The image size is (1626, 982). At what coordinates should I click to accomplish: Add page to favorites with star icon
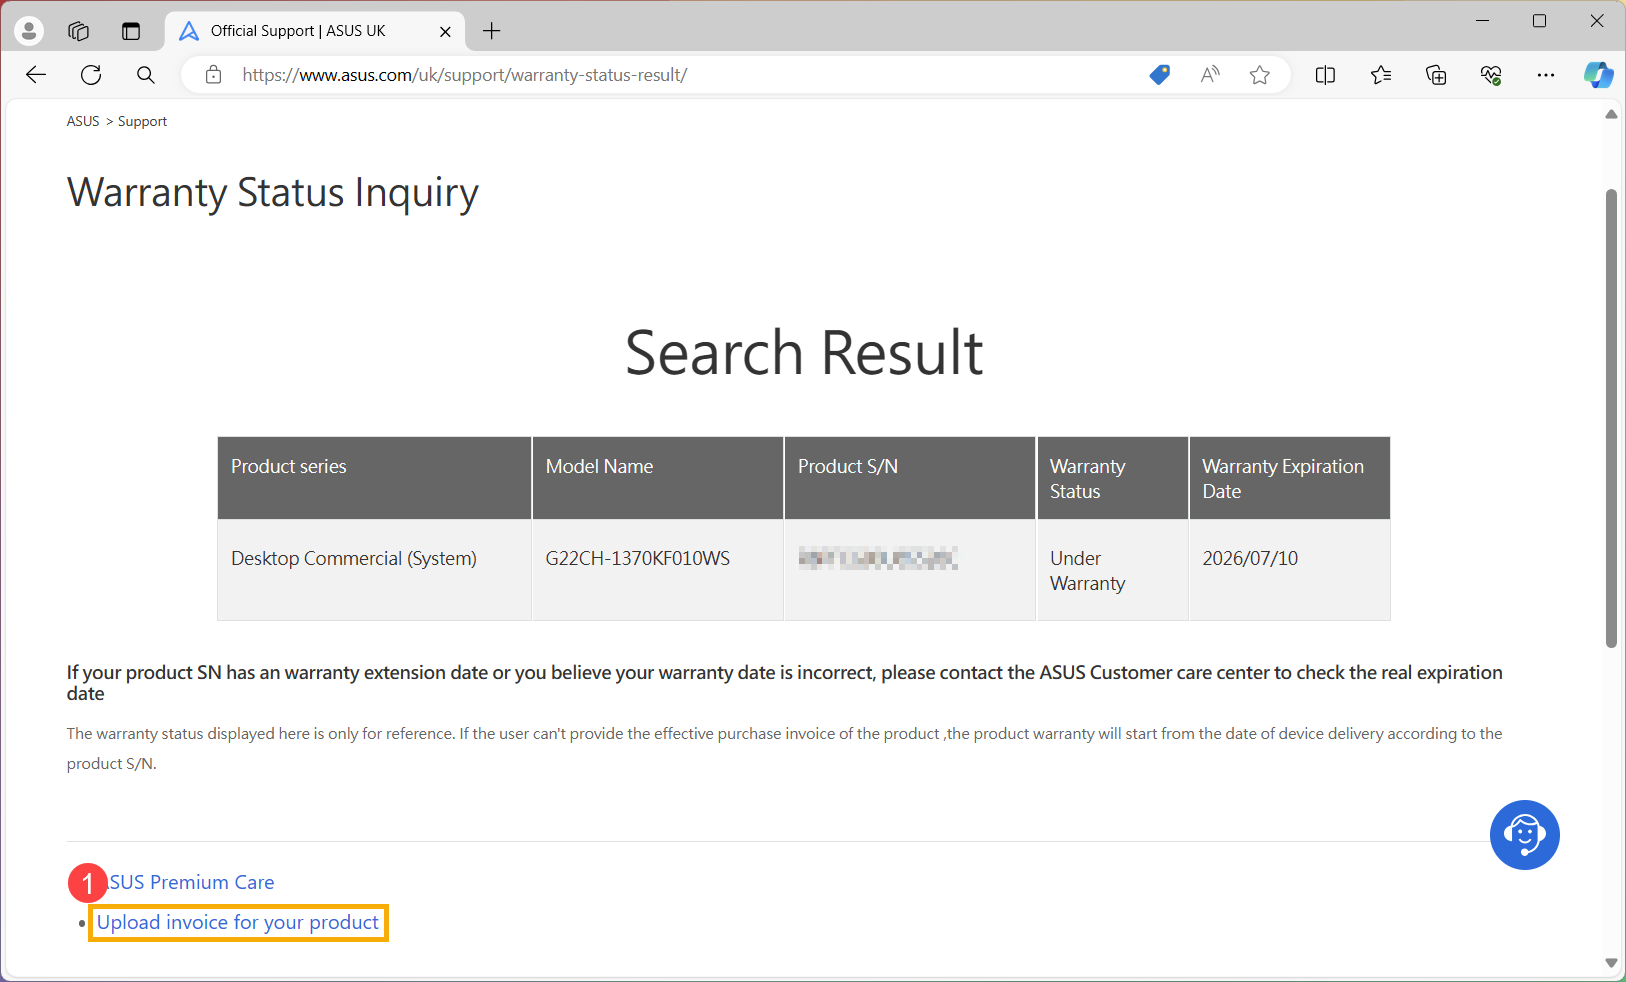(x=1260, y=75)
